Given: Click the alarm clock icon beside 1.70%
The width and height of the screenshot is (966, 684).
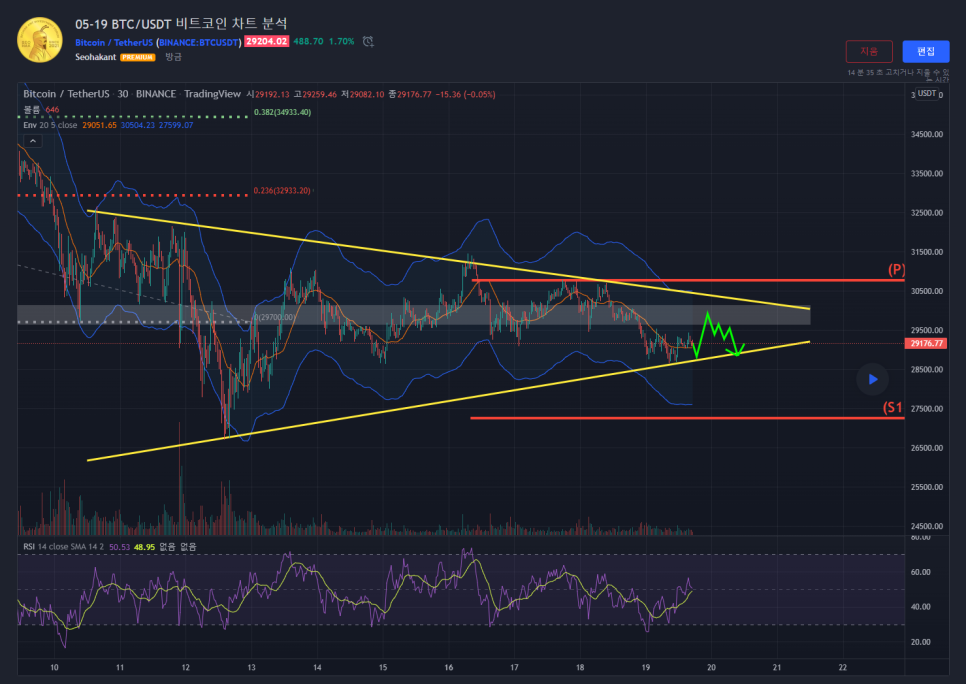Looking at the screenshot, I should [368, 42].
